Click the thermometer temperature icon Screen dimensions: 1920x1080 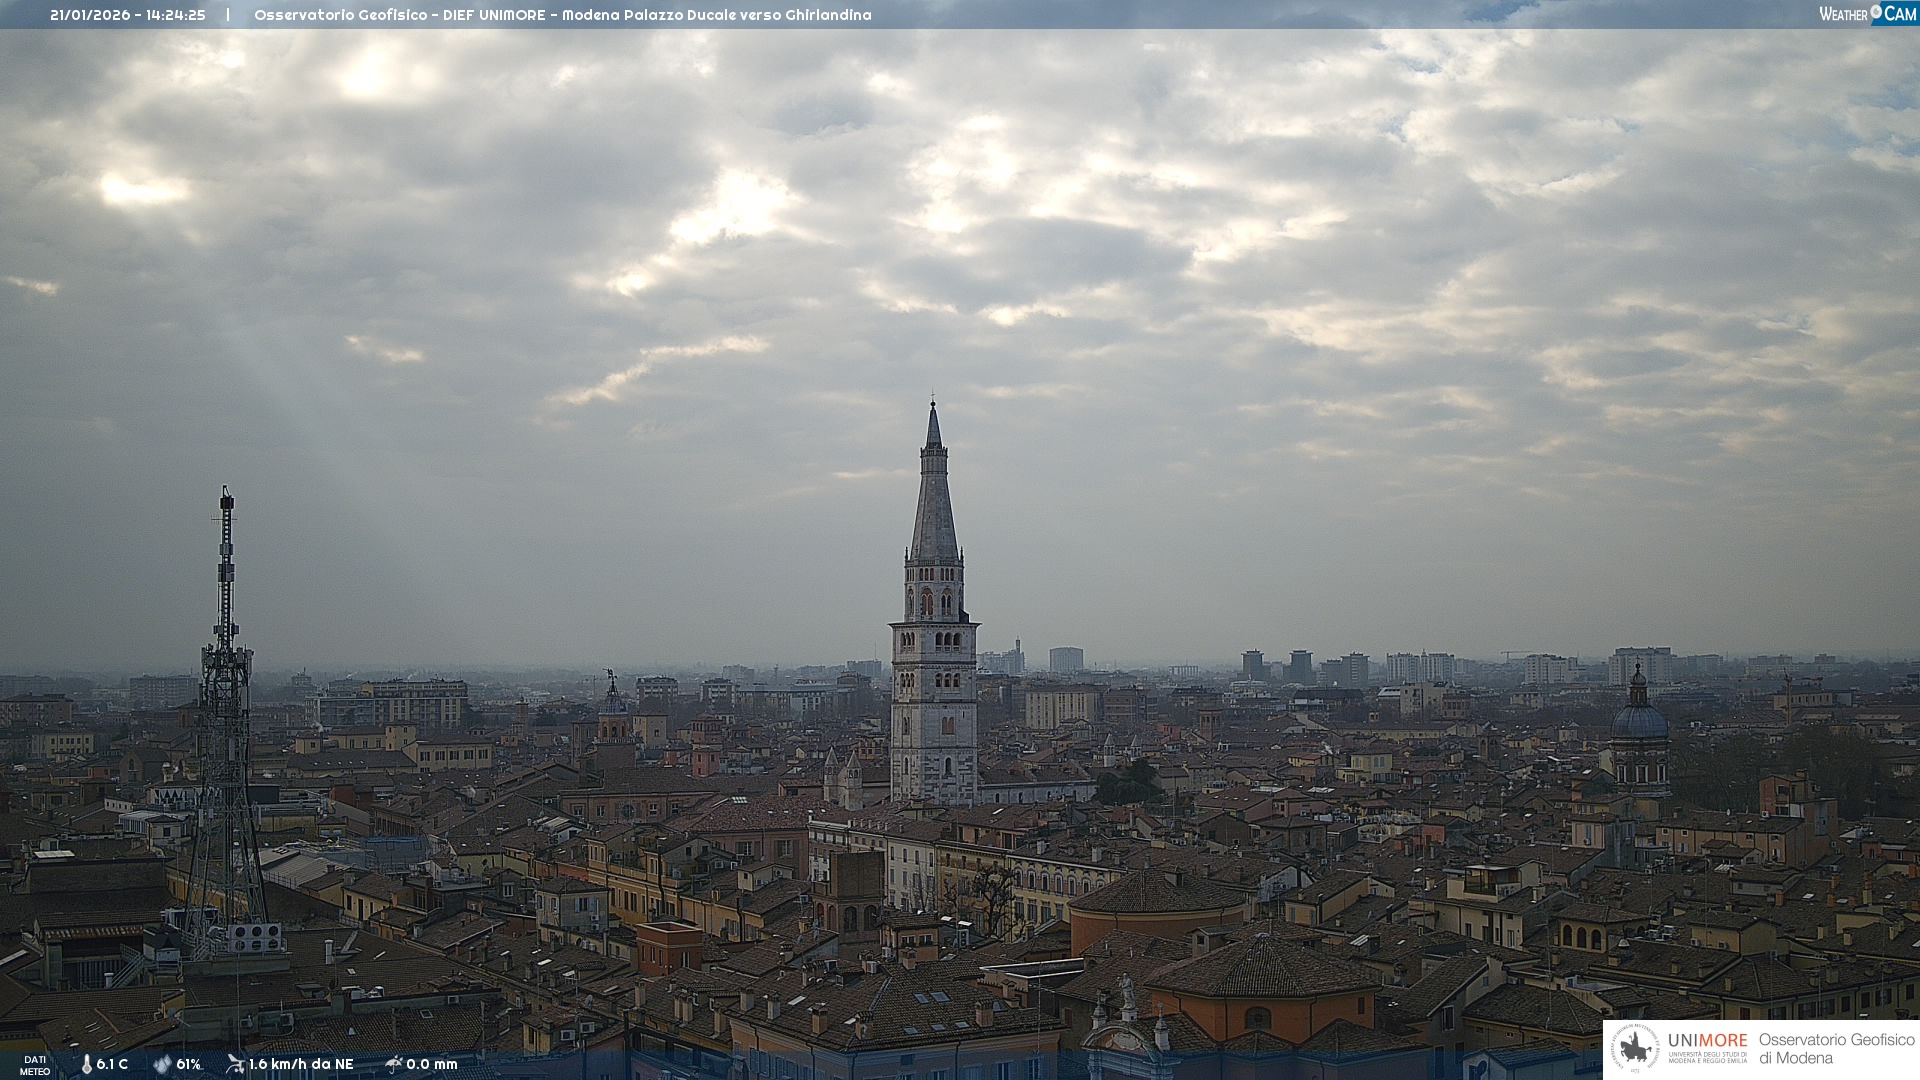click(86, 1064)
